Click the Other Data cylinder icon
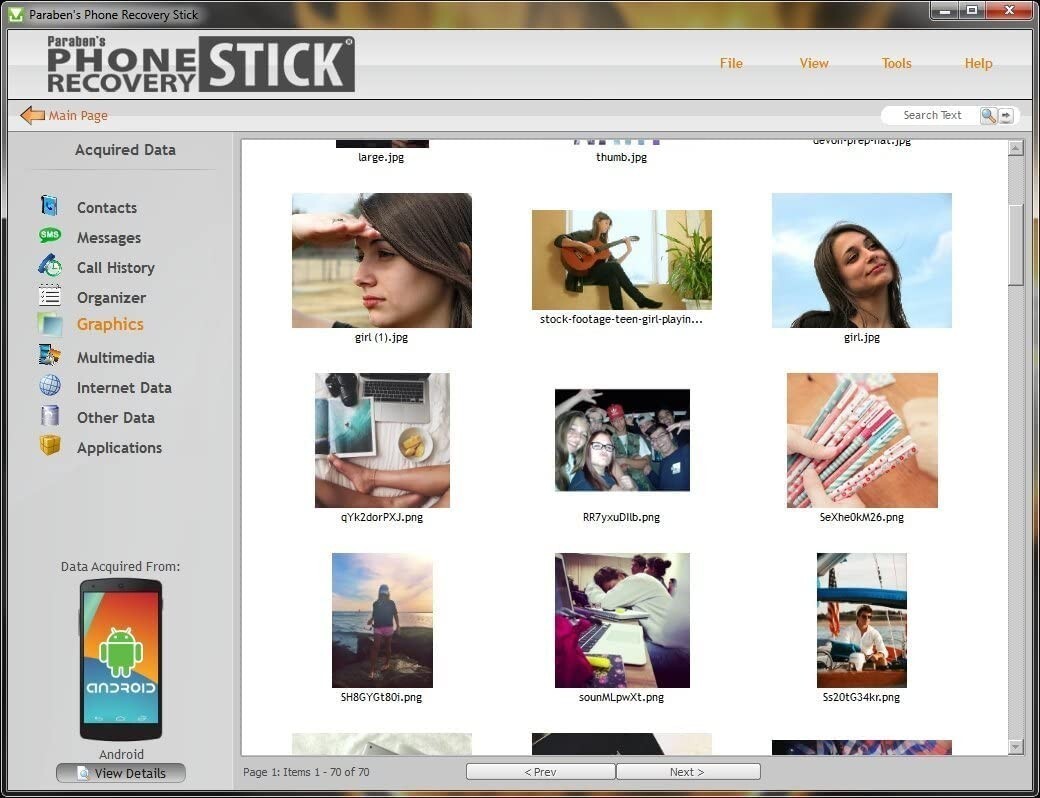Image resolution: width=1040 pixels, height=798 pixels. point(49,416)
